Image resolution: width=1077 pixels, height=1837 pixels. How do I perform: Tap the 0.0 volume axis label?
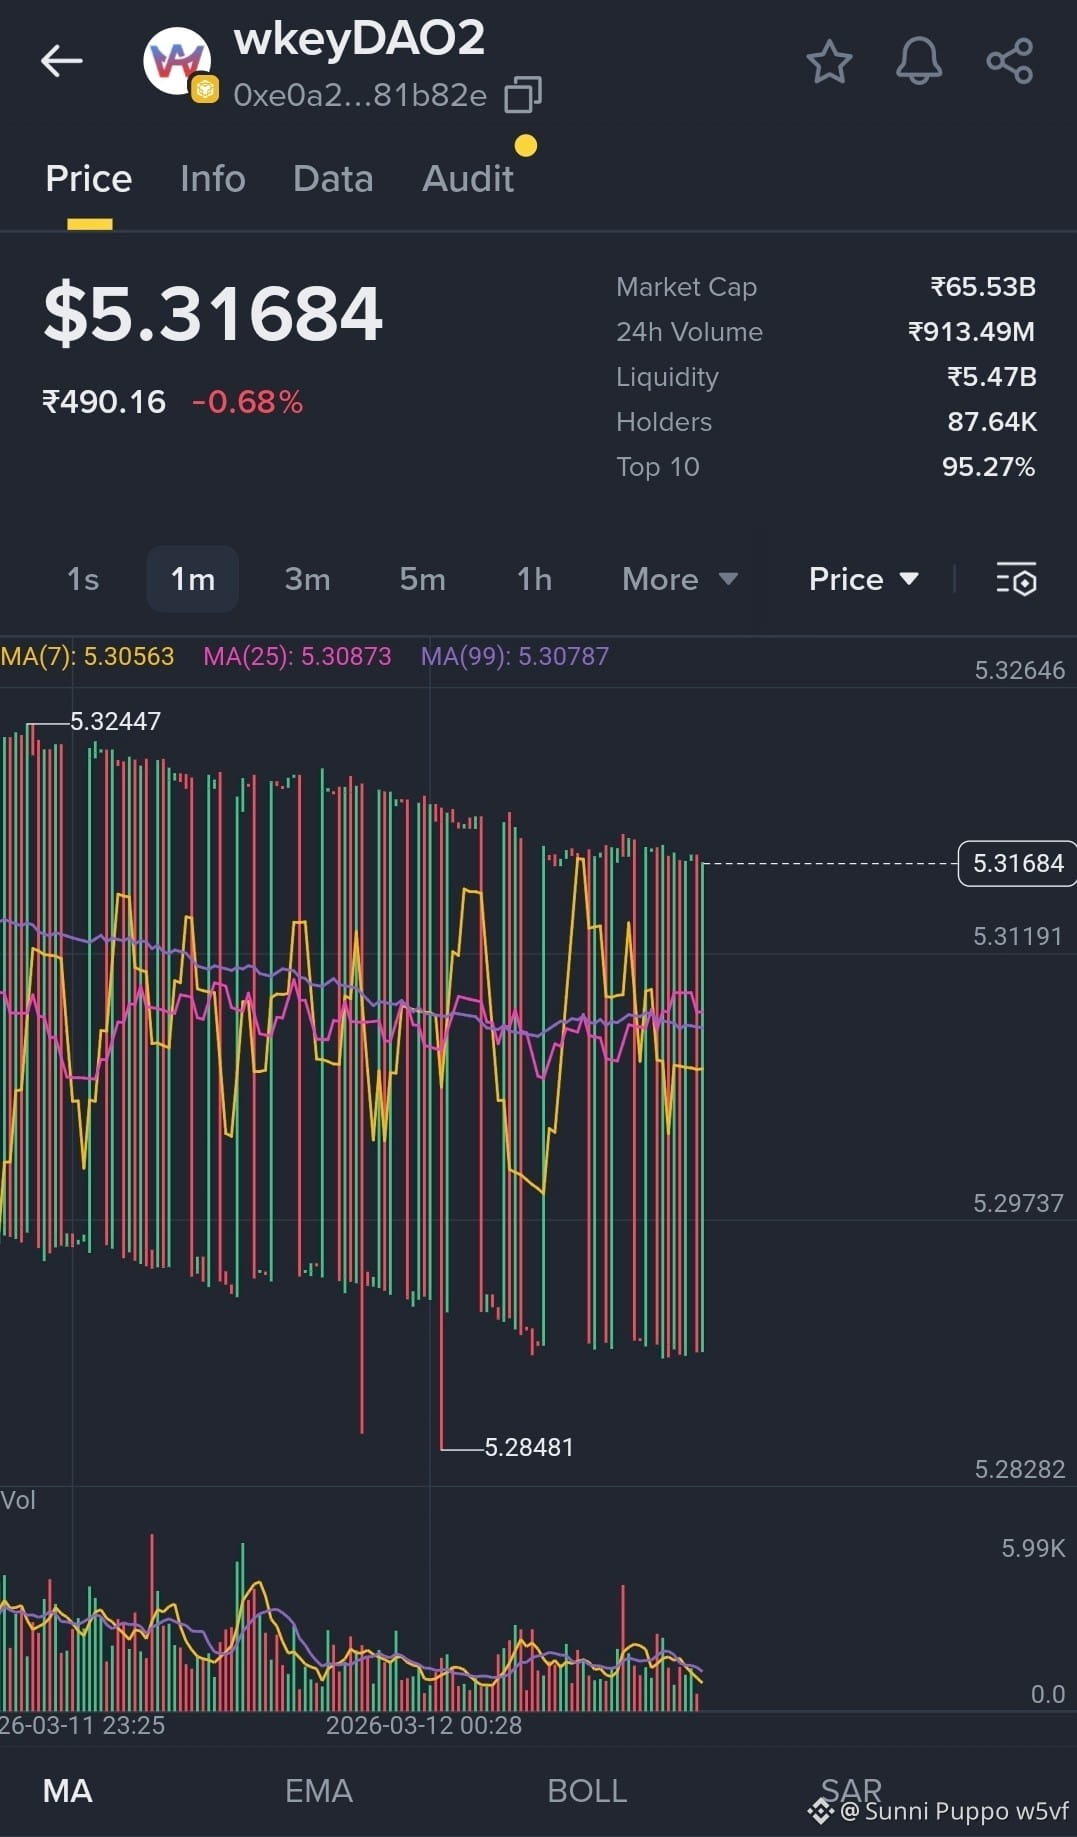click(x=1048, y=1694)
